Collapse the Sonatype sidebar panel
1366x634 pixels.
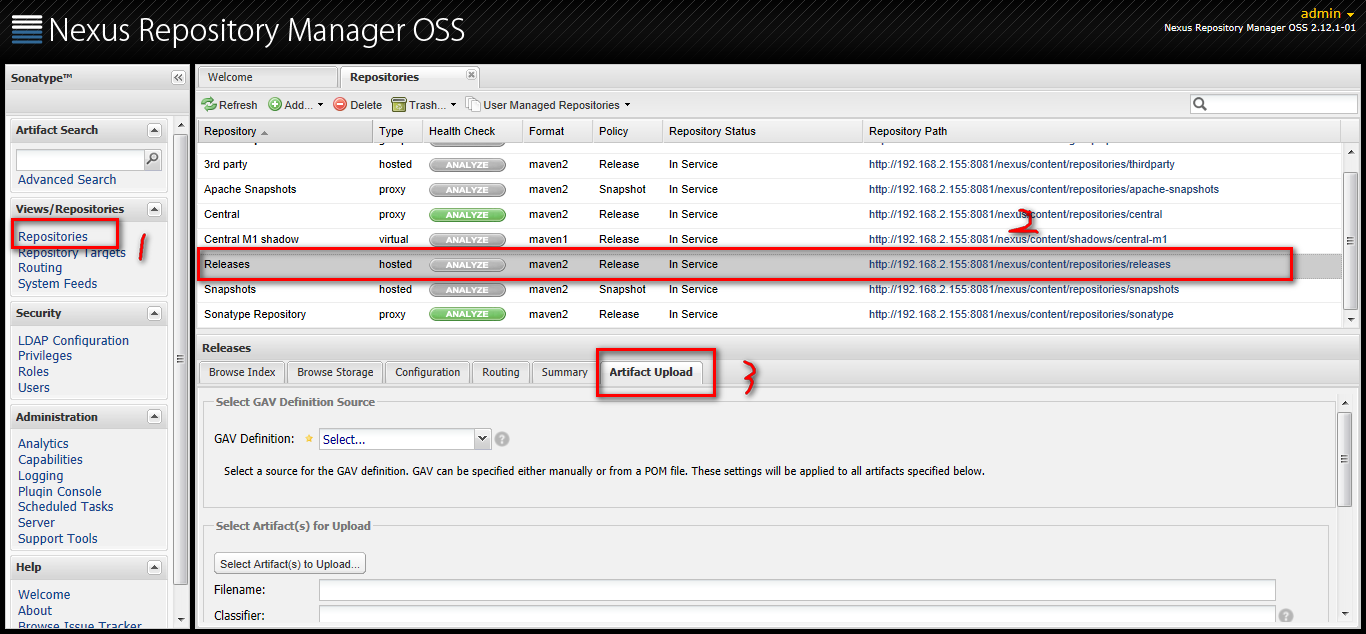(178, 78)
